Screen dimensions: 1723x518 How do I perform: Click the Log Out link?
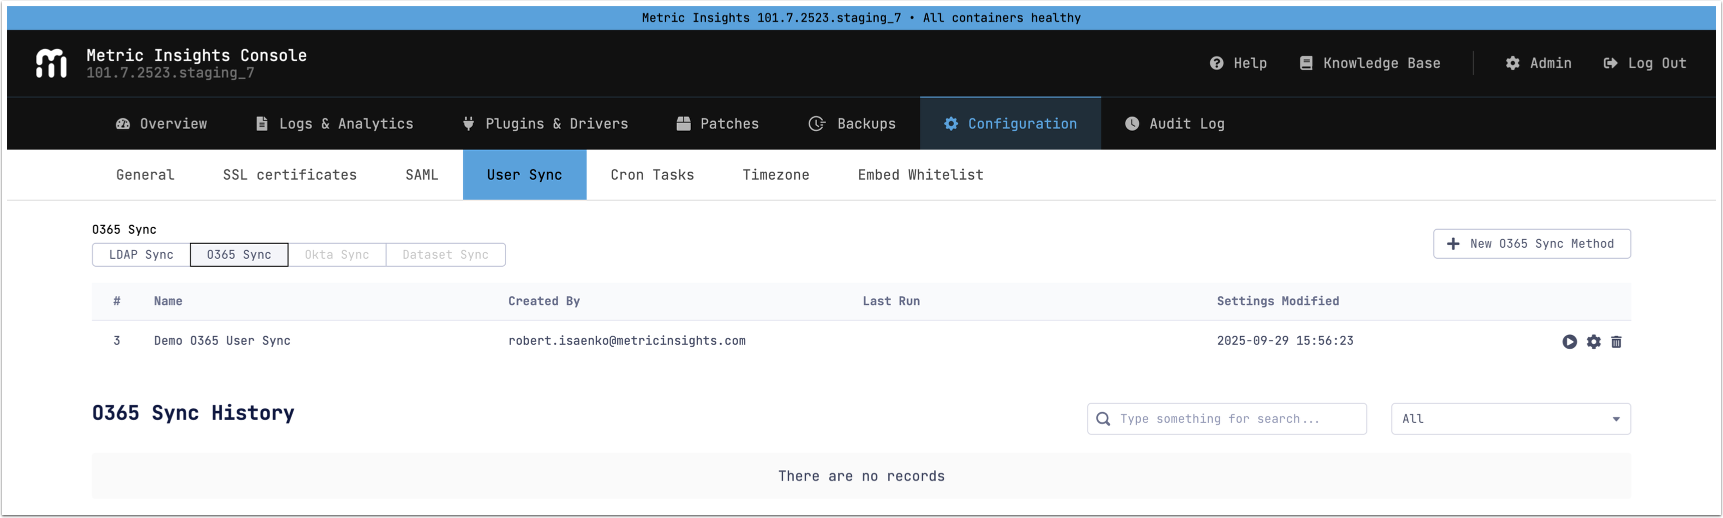1645,63
